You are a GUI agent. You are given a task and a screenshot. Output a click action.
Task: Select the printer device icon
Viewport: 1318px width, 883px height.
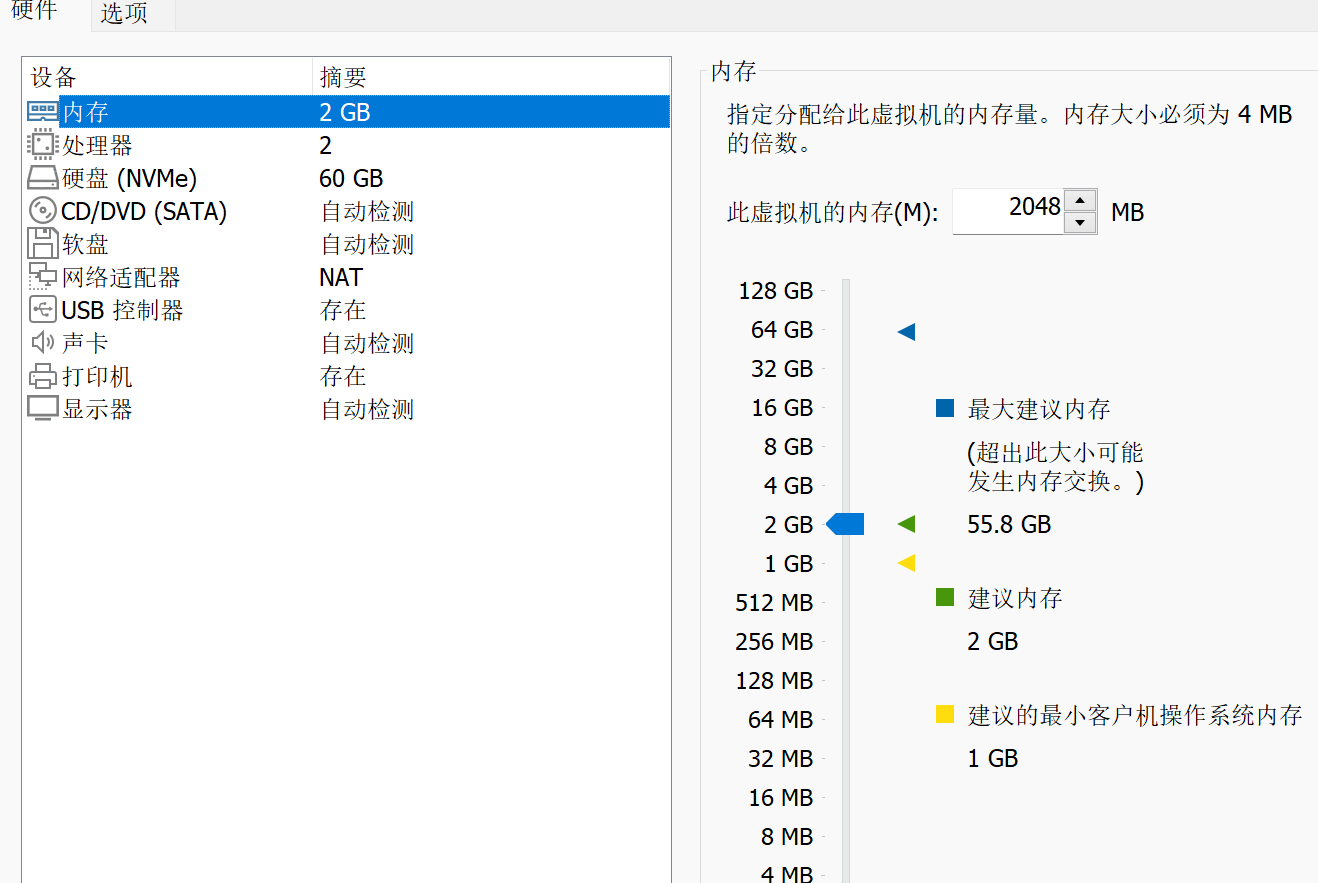(x=42, y=376)
